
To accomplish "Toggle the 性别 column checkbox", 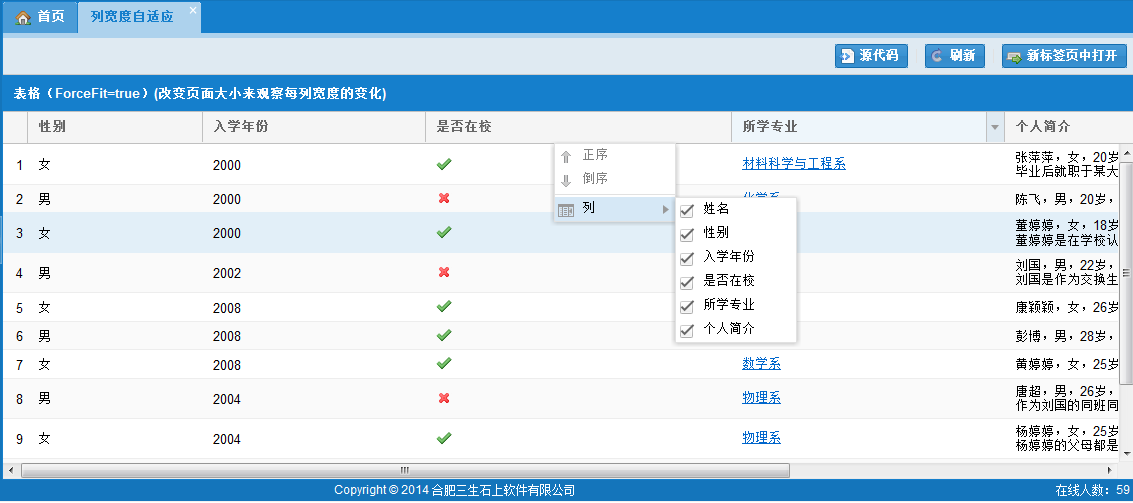I will (x=687, y=234).
